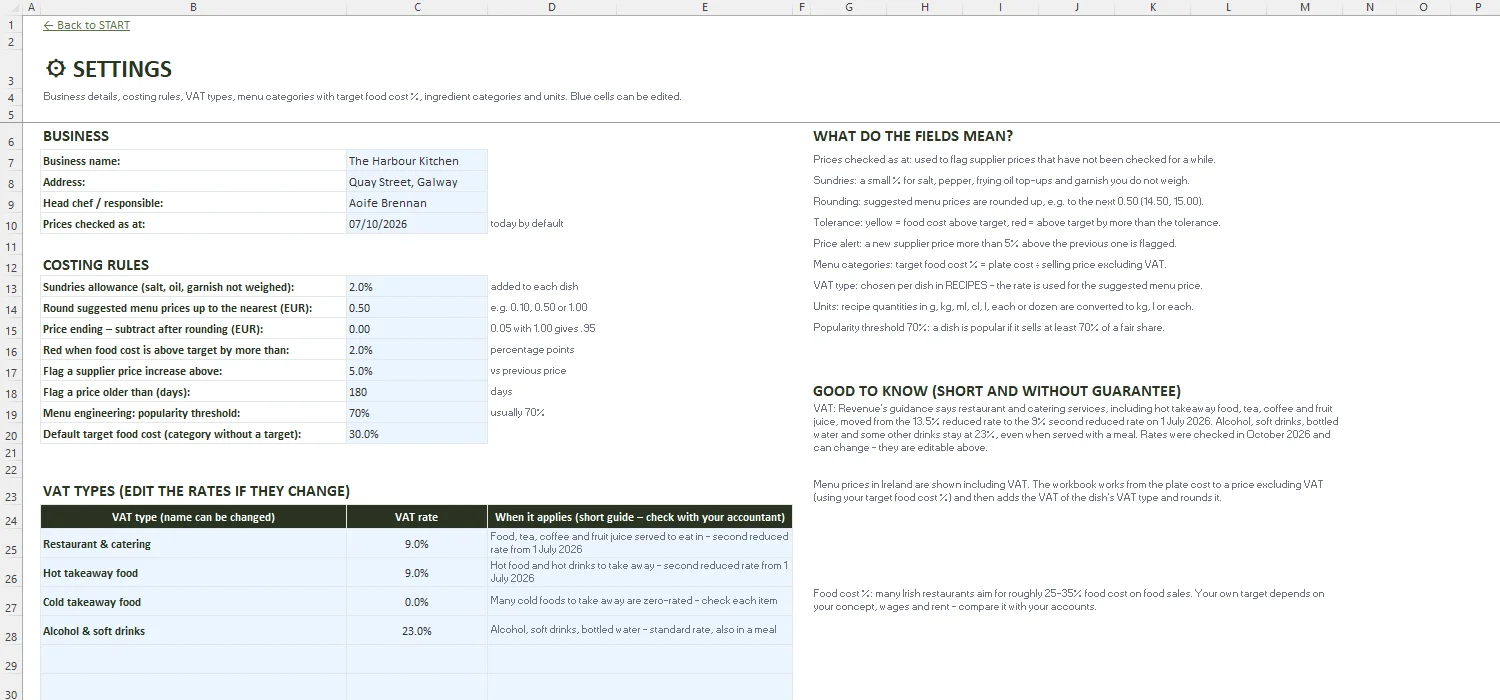1500x700 pixels.
Task: Select the 'added to each dish' note
Action: pyautogui.click(x=534, y=287)
